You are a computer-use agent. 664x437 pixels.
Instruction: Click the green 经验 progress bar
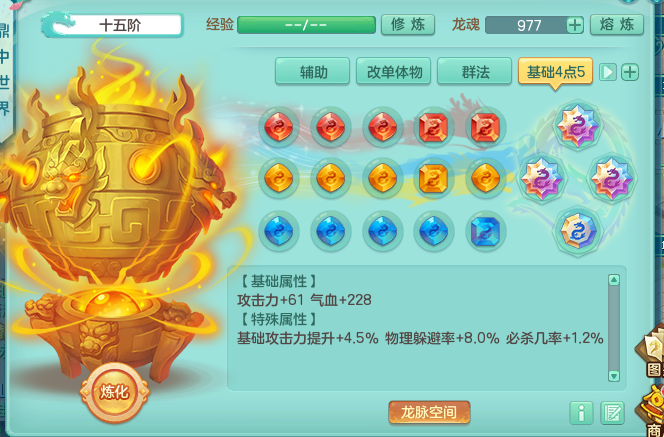coord(306,25)
